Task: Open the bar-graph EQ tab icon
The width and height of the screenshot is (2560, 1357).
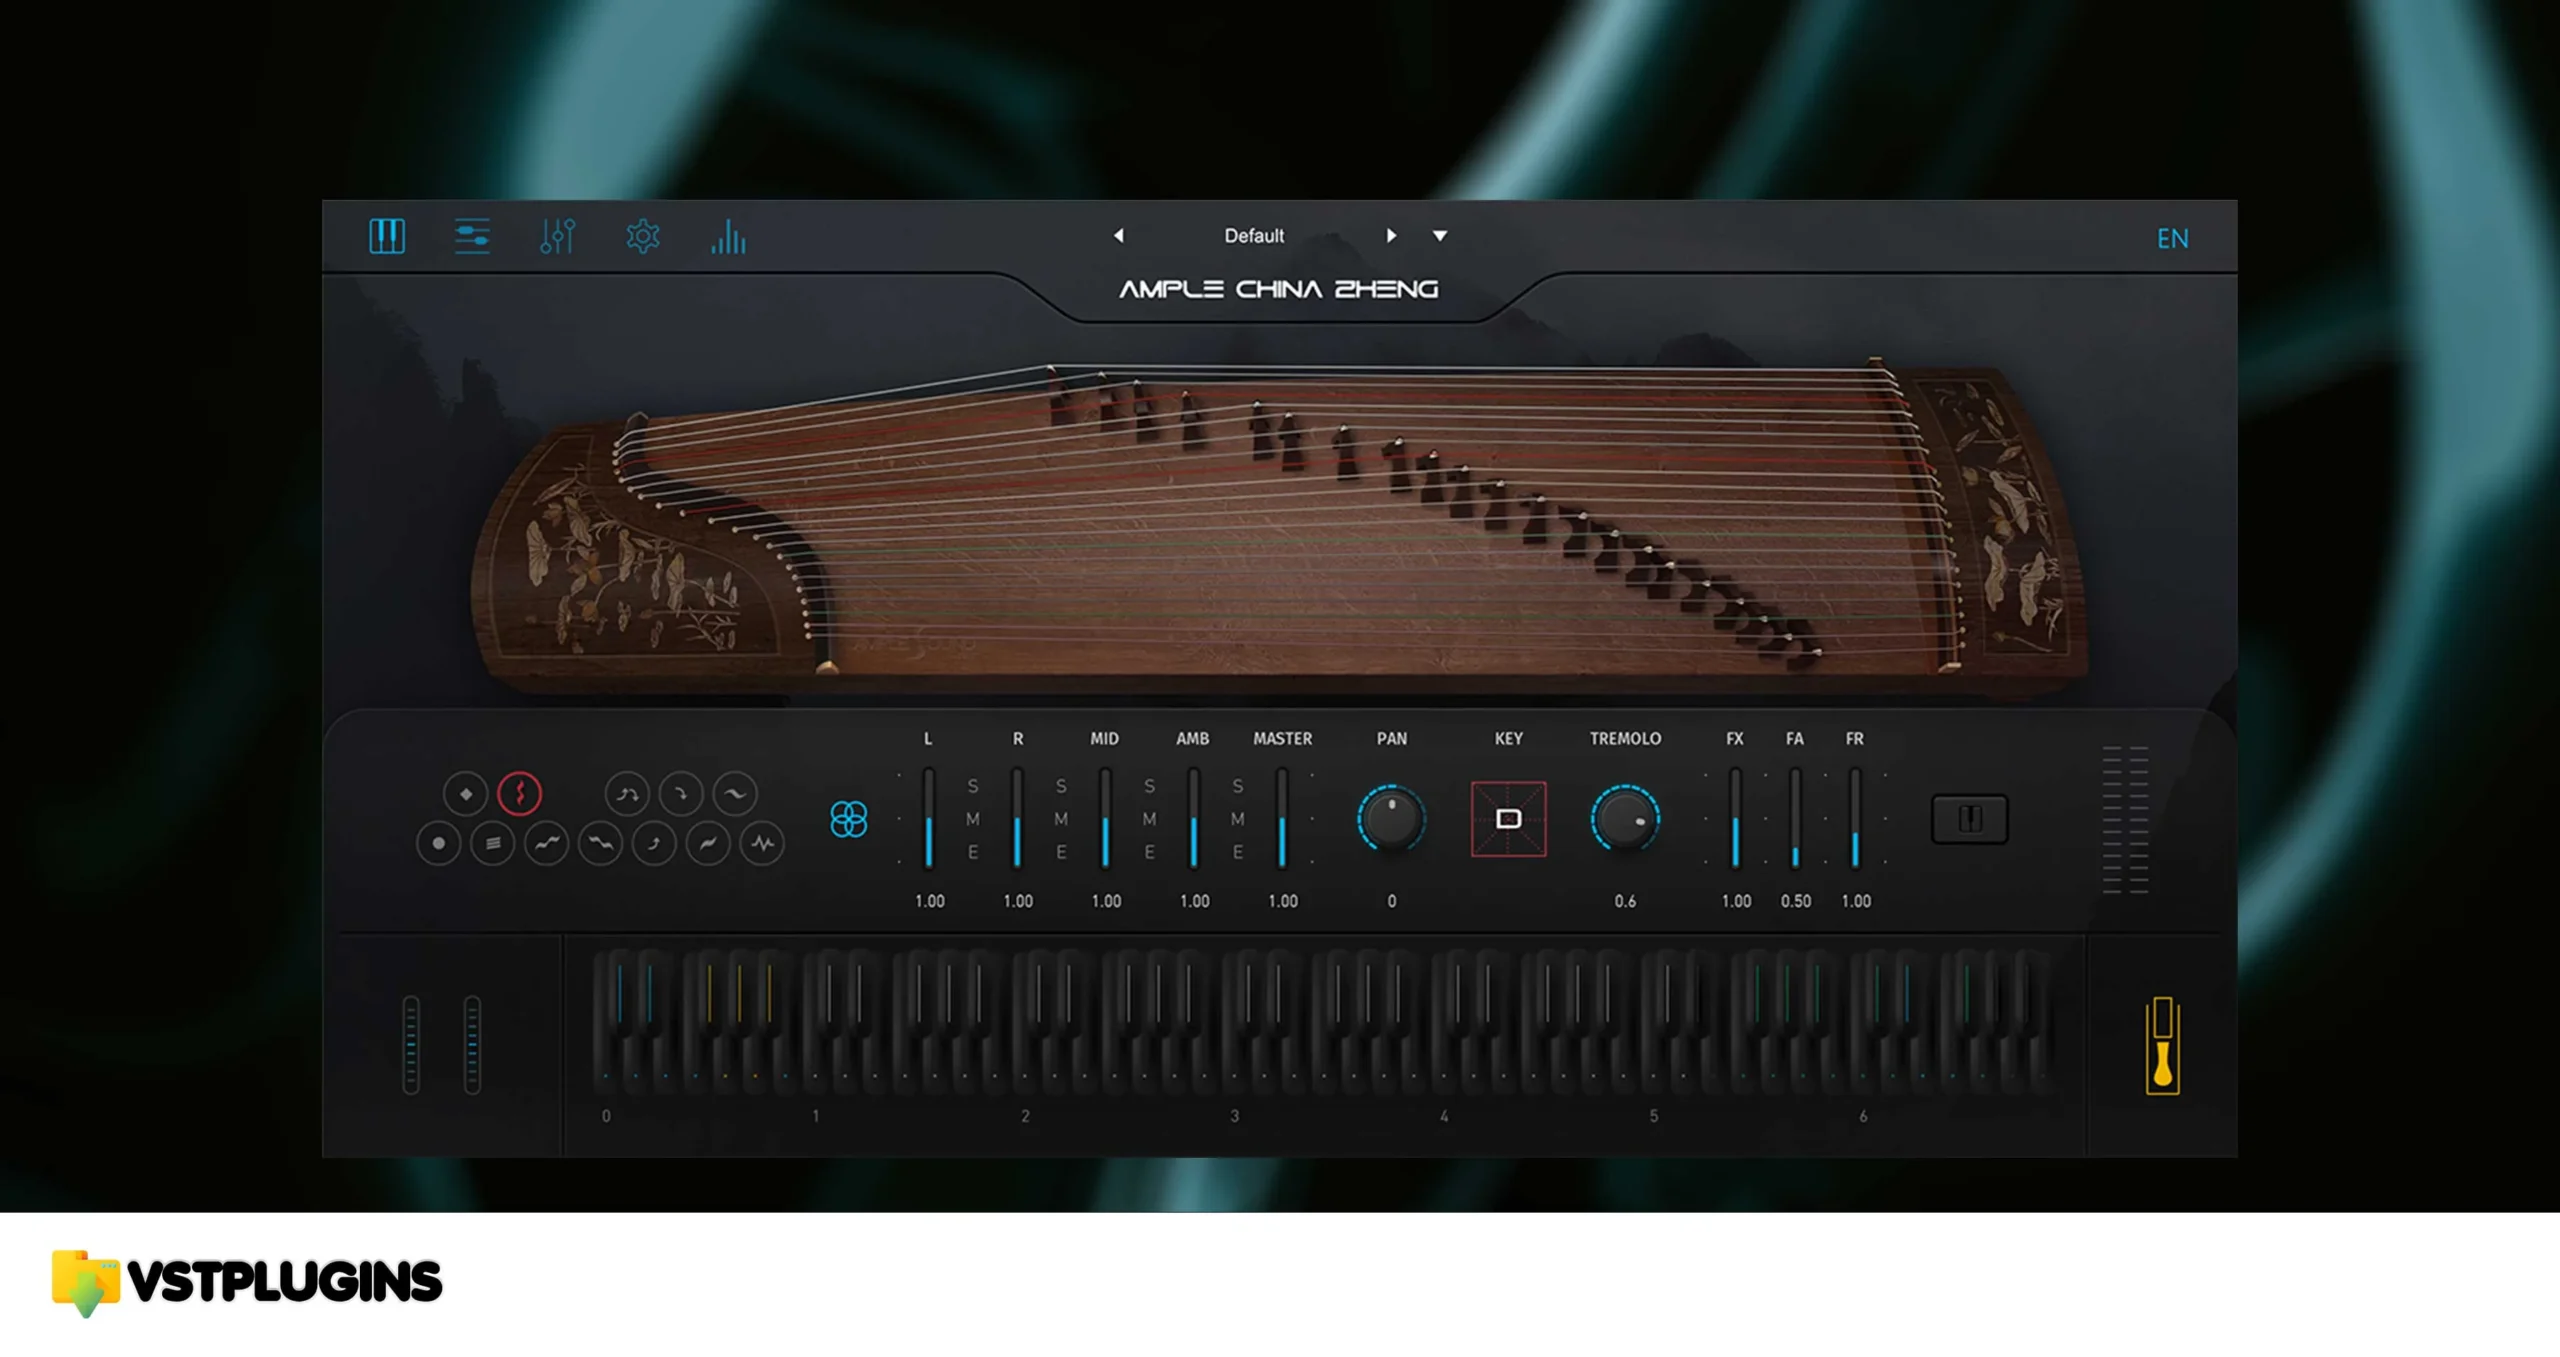Action: point(728,237)
